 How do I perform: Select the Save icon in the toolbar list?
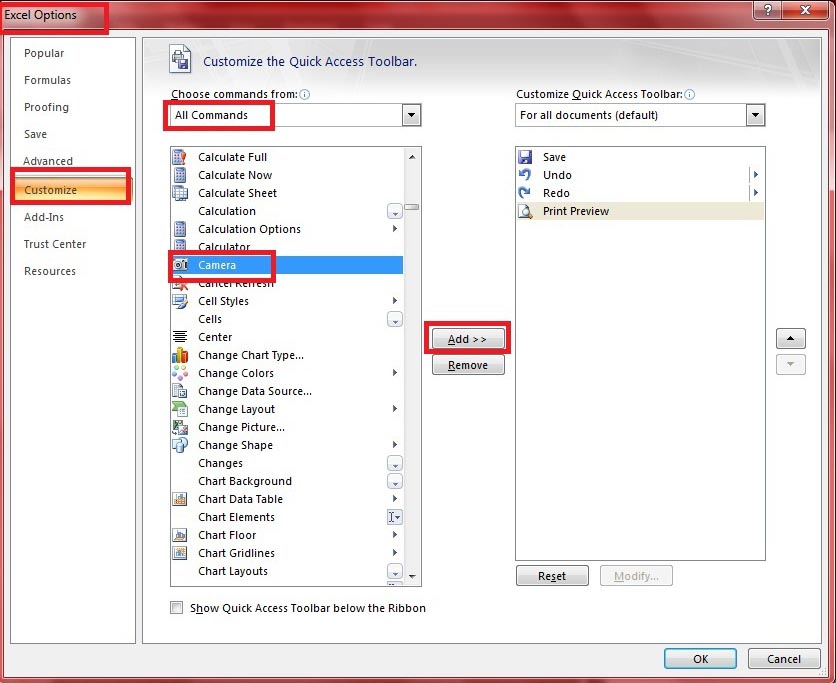point(525,157)
